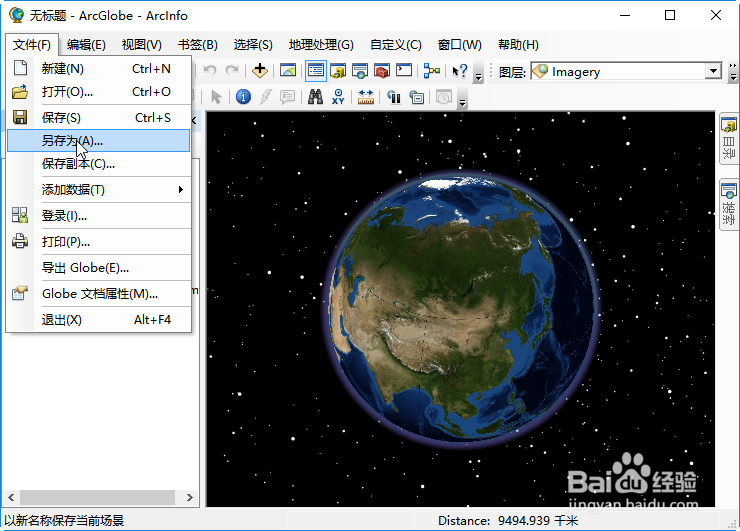The height and width of the screenshot is (531, 740).
Task: Open Globe 文档属性(M)... menu entry
Action: (99, 294)
